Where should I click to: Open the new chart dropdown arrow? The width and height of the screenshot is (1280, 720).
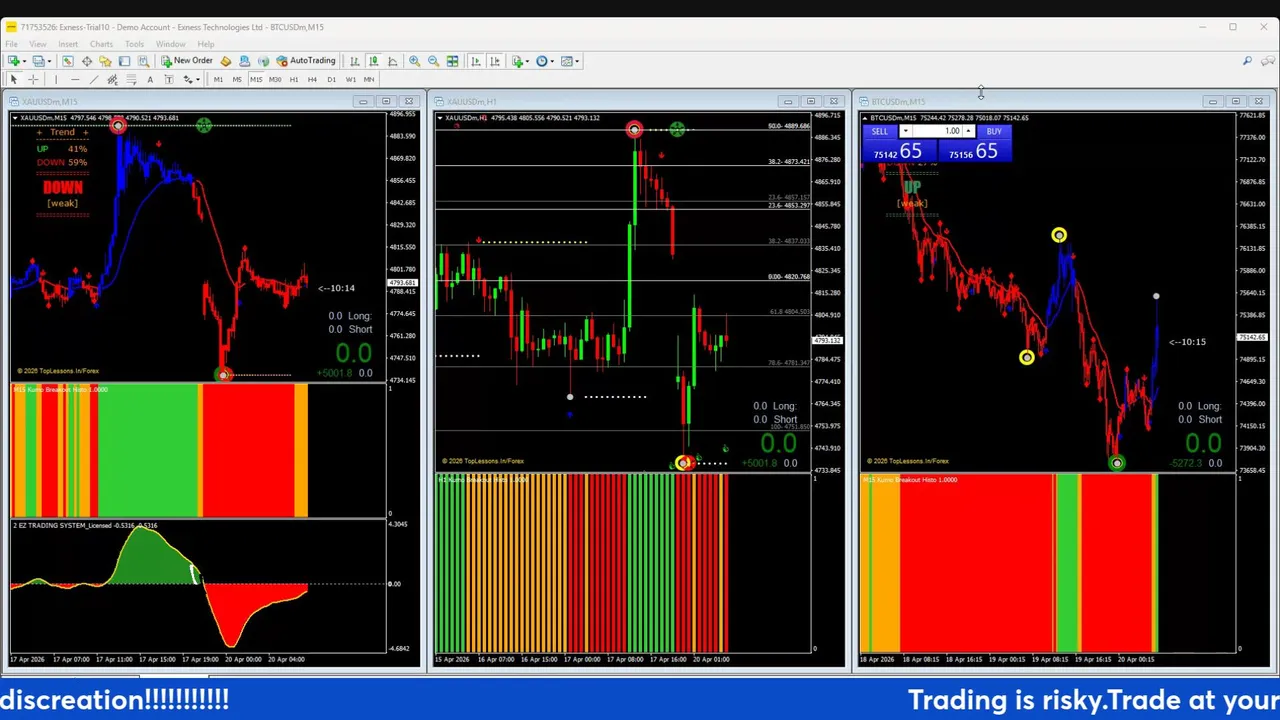24,61
